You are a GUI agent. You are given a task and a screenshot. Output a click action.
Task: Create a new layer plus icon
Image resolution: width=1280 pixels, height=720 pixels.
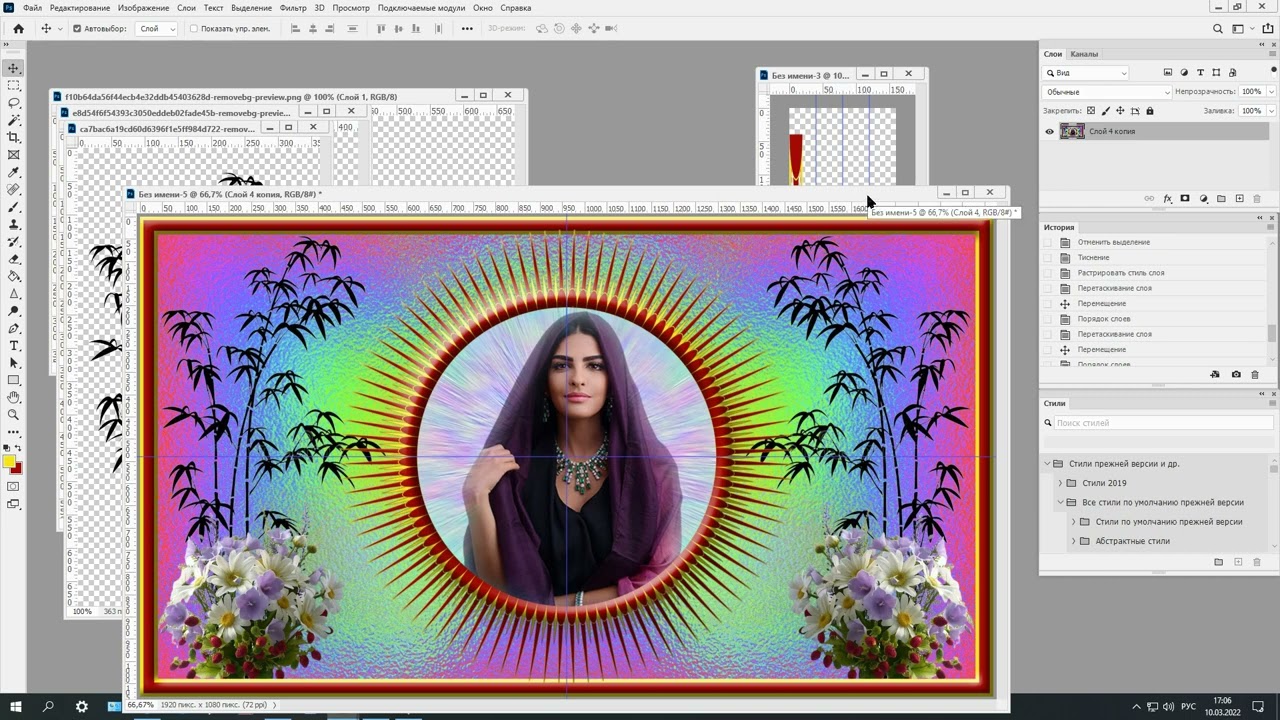coord(1239,199)
